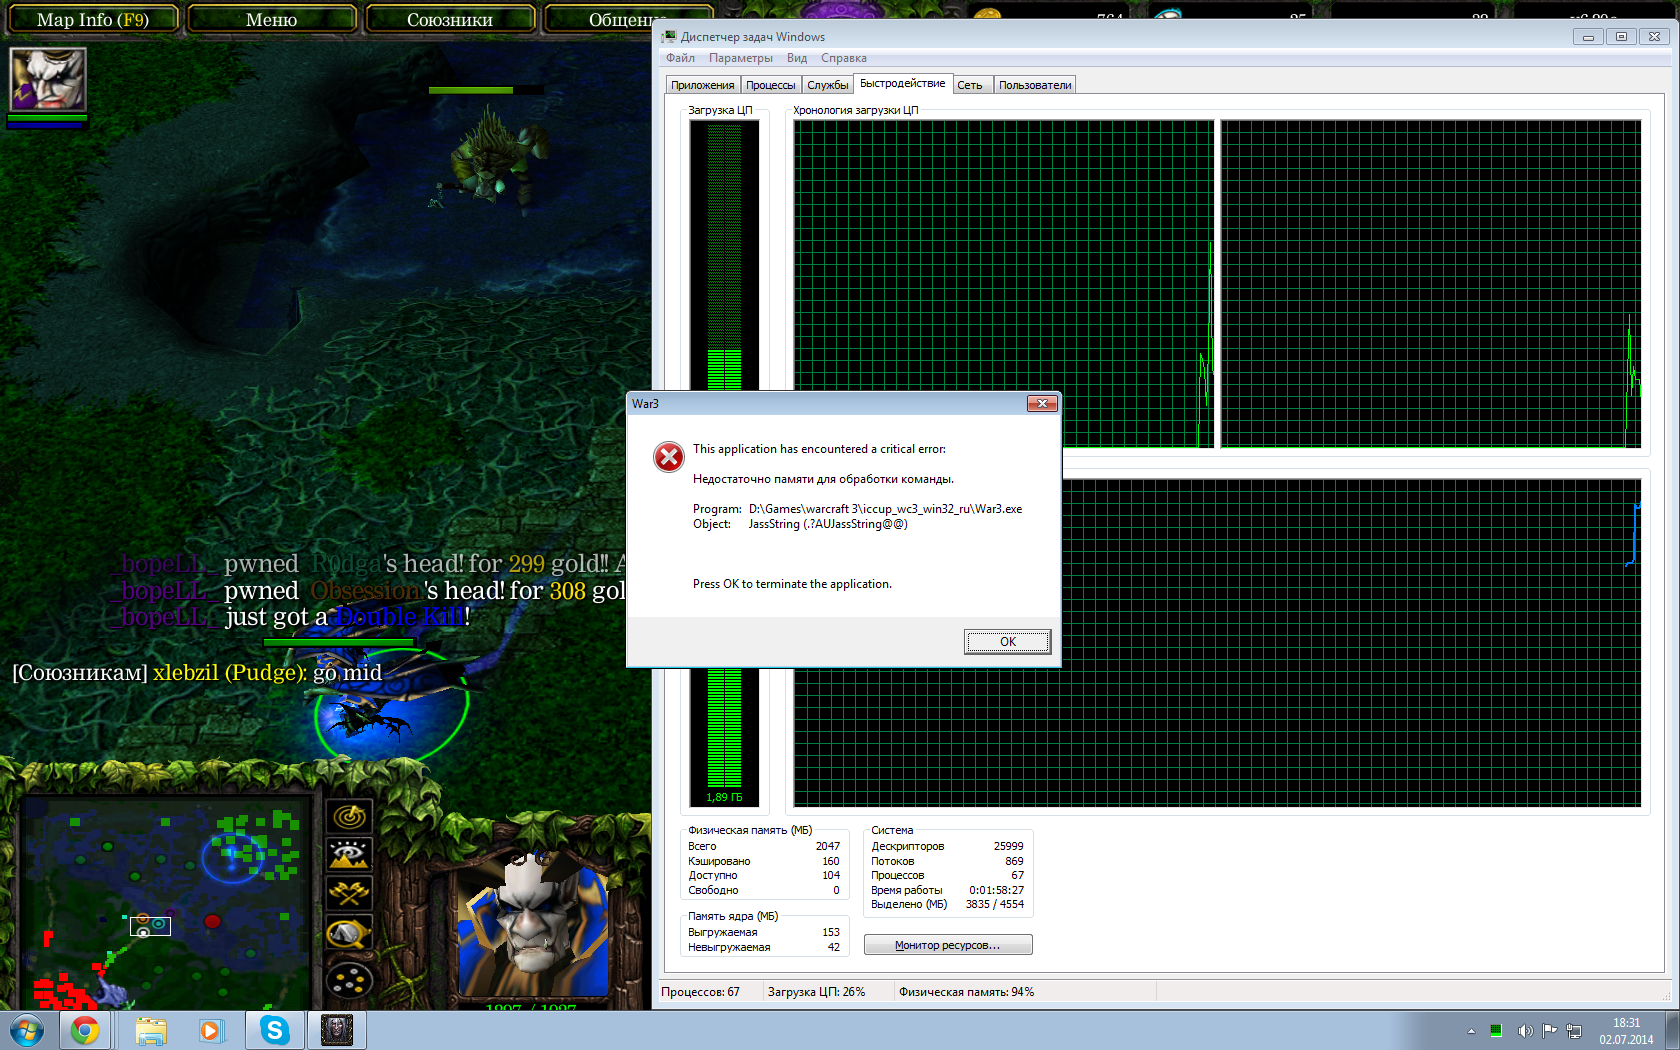Open the Союзники game button

450,19
